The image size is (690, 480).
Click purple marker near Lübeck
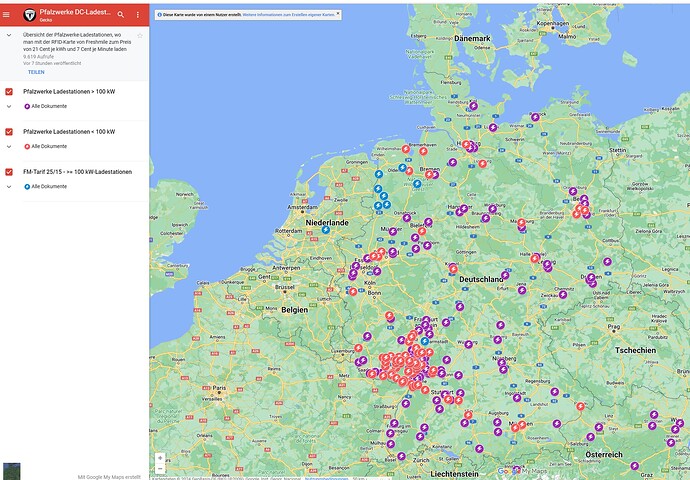[493, 128]
